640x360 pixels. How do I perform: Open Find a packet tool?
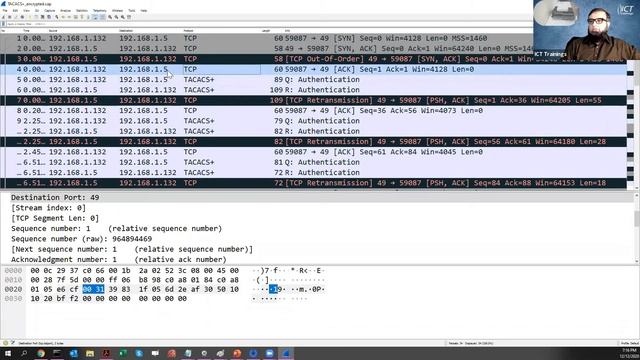coord(57,17)
